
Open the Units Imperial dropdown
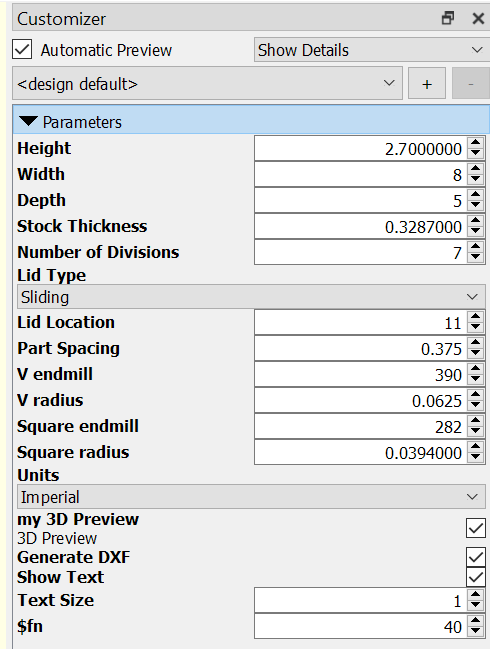[x=251, y=497]
